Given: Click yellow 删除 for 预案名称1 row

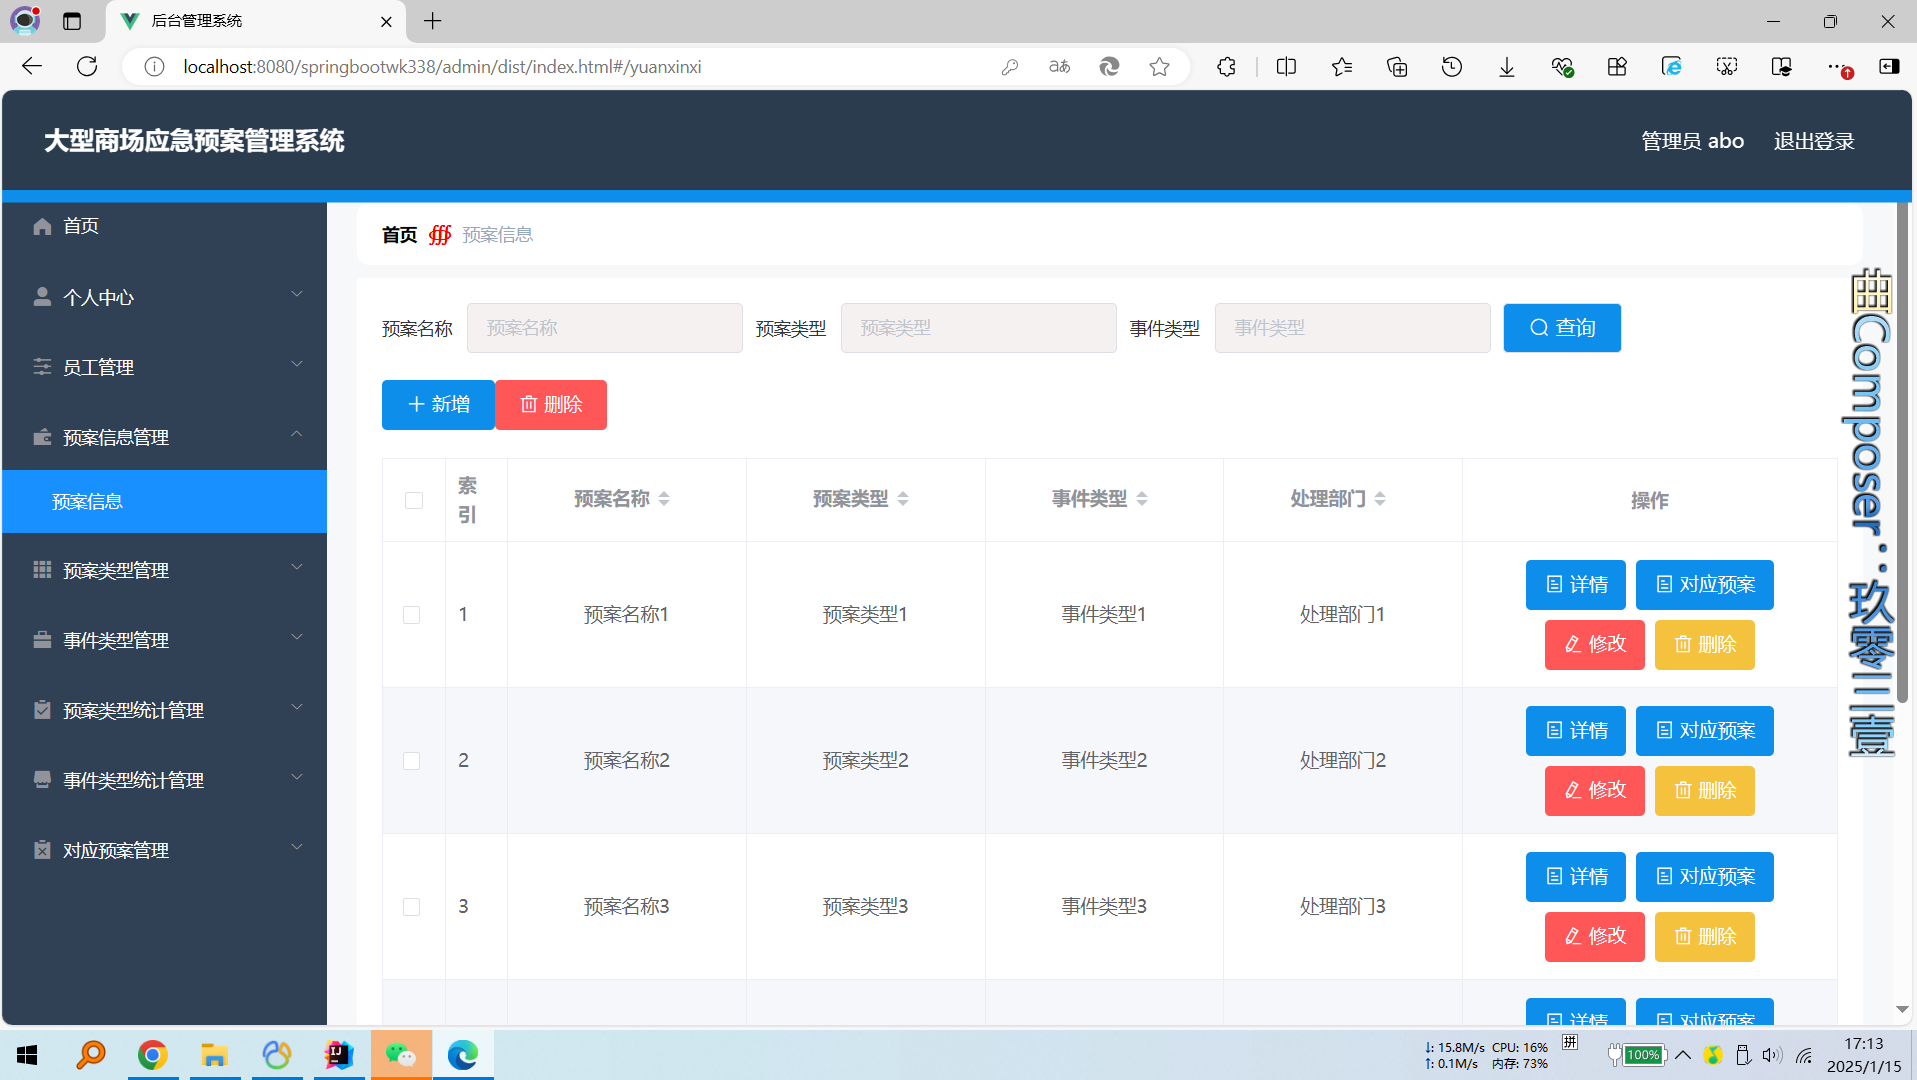Looking at the screenshot, I should [1705, 645].
